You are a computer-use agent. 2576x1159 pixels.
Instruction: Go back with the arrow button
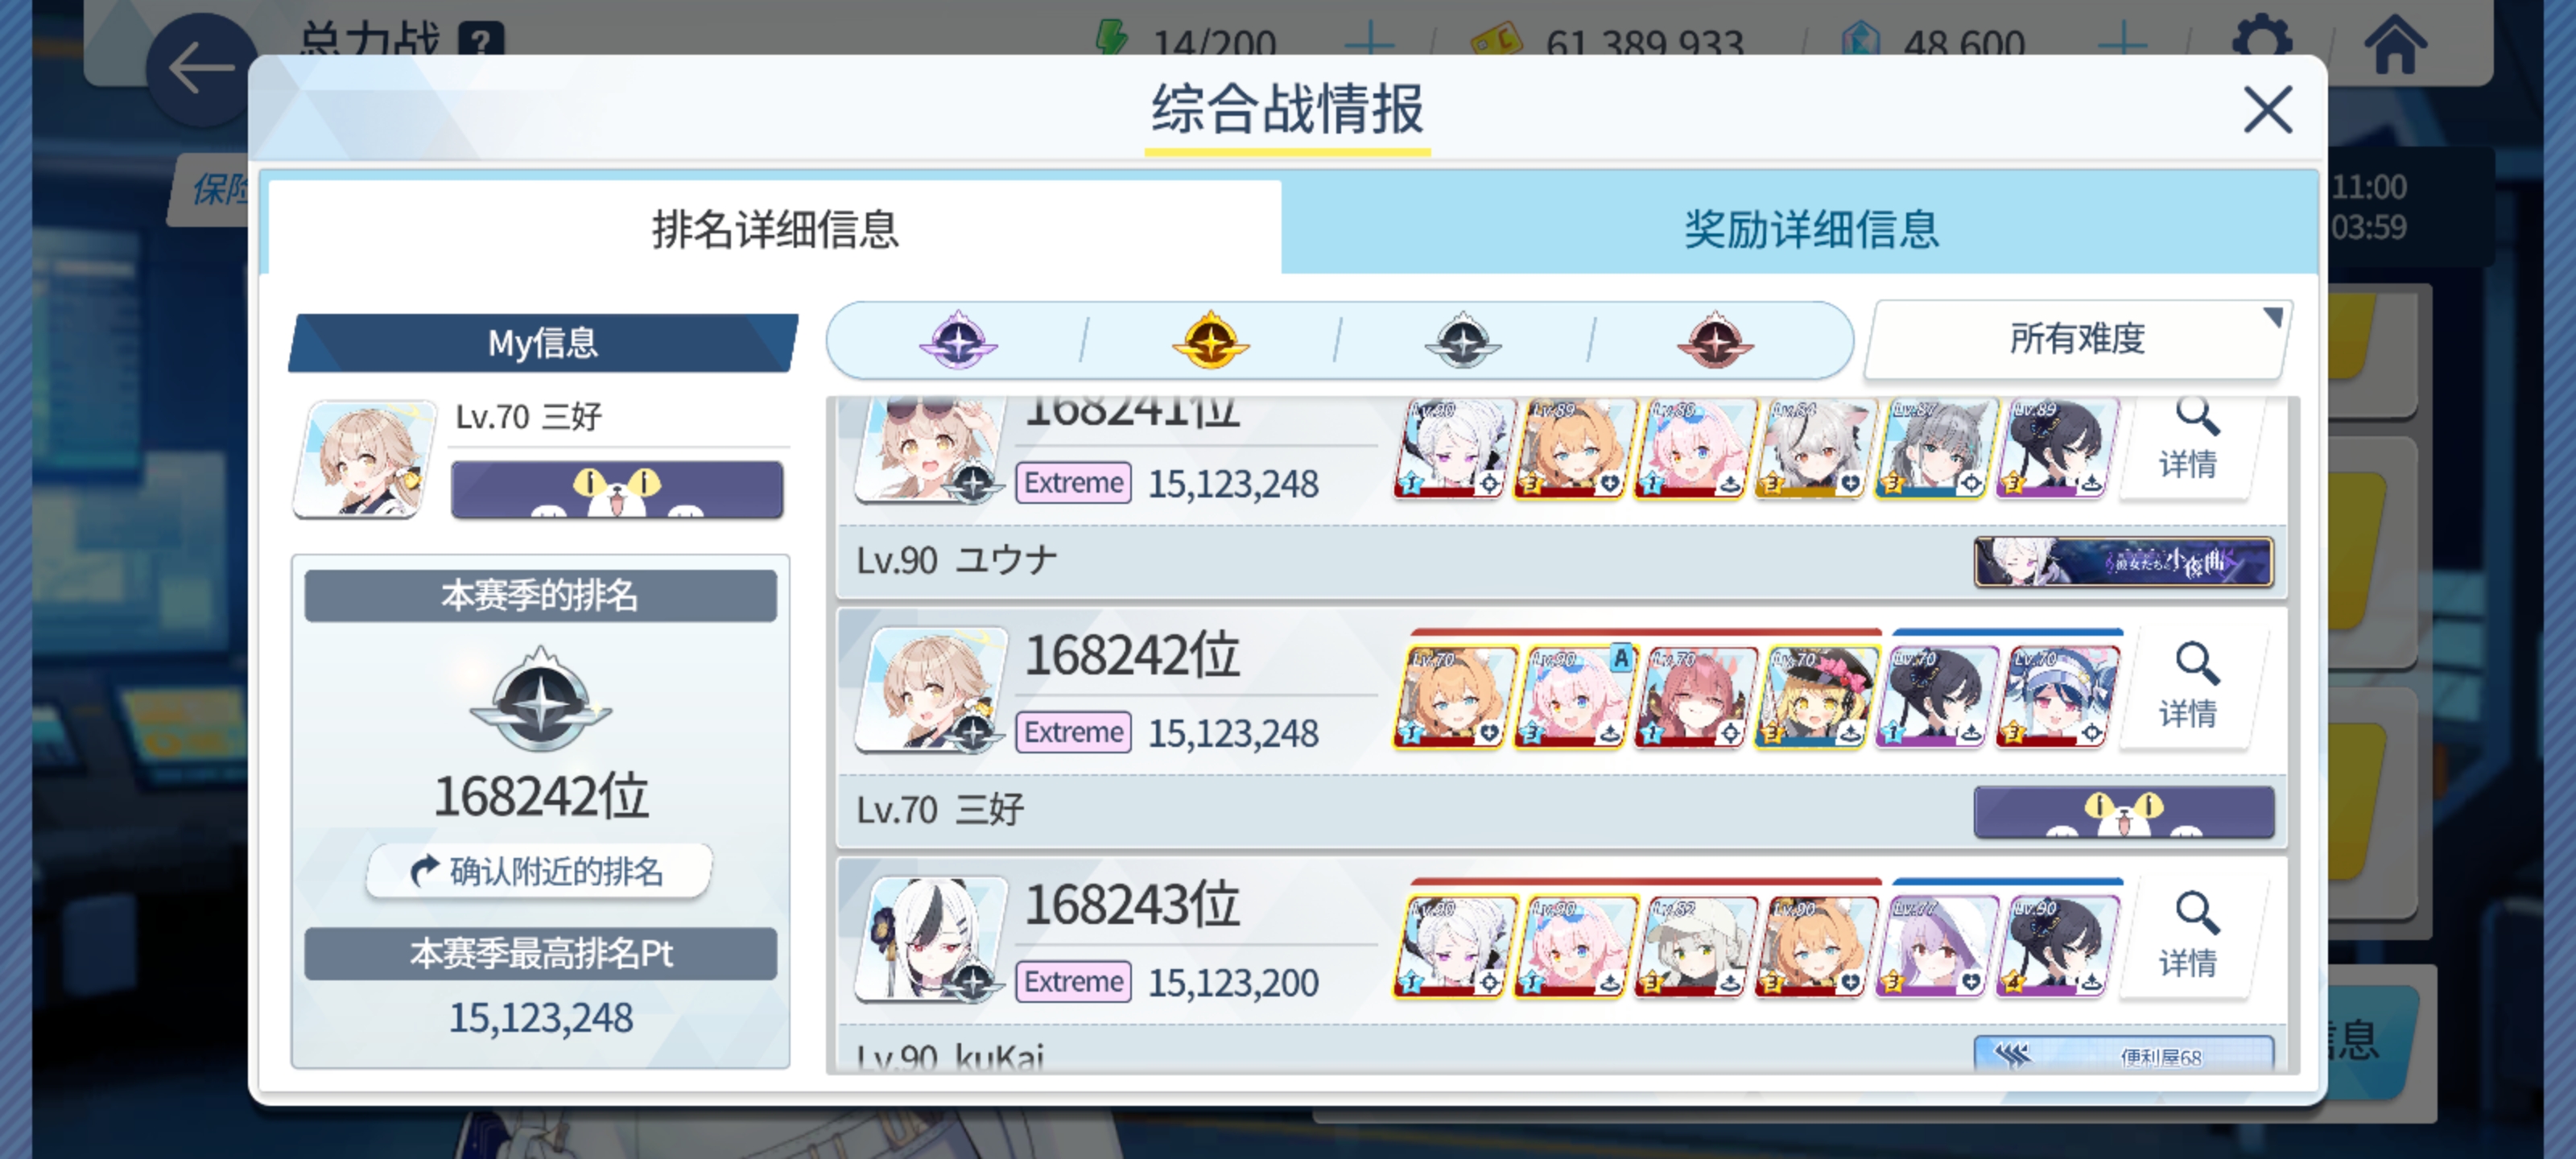point(201,69)
